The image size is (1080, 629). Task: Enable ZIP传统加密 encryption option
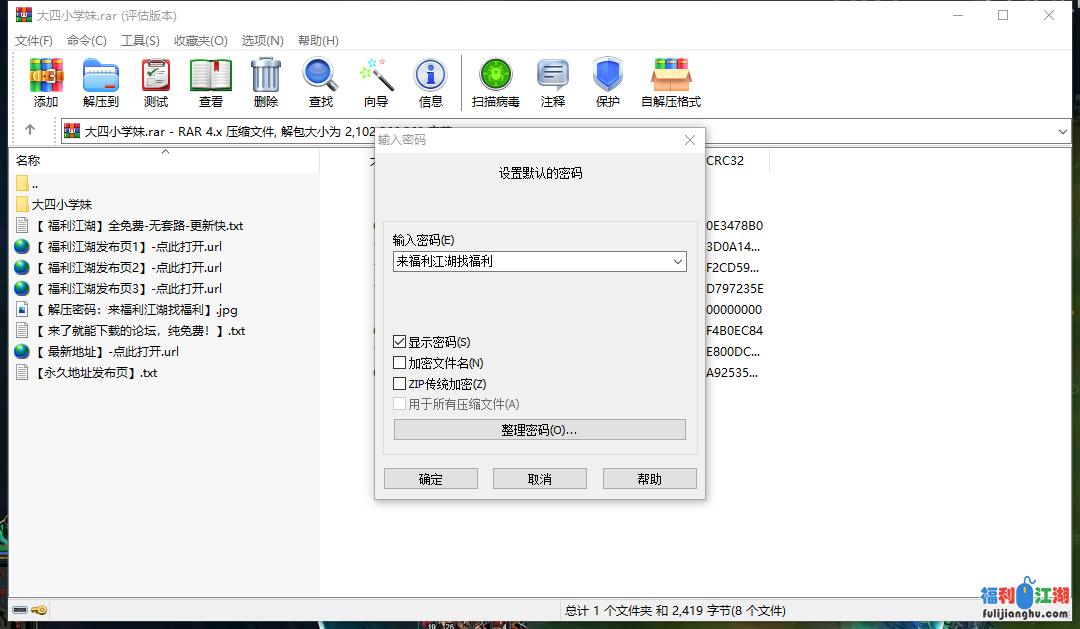pos(399,382)
